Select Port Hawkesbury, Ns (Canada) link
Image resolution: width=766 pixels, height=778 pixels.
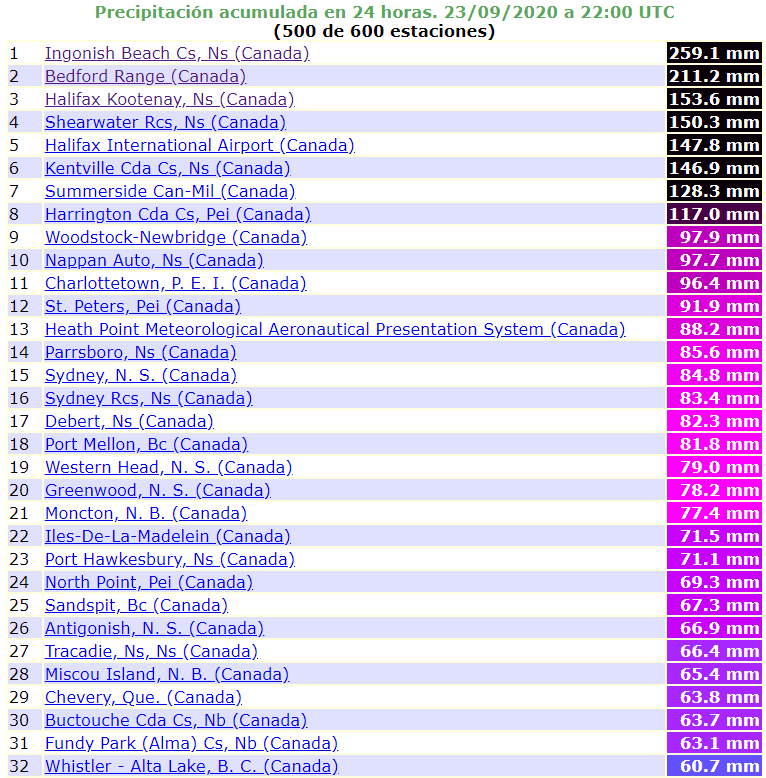[x=170, y=559]
